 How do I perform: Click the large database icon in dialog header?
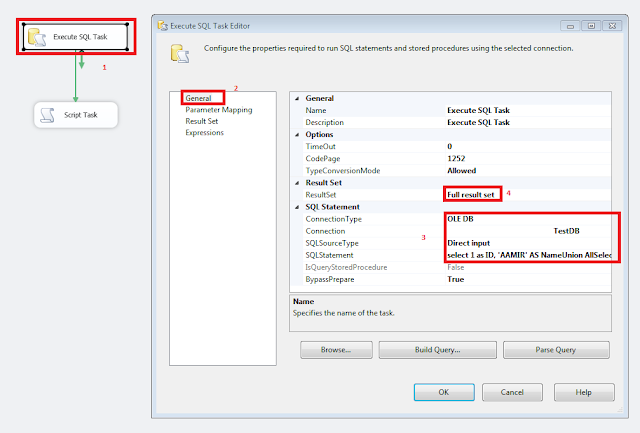pos(180,53)
